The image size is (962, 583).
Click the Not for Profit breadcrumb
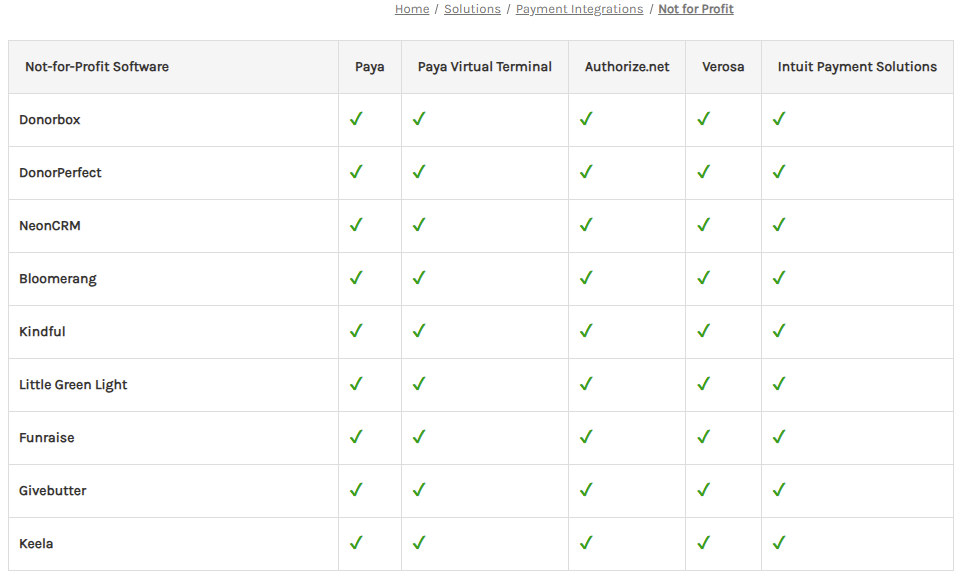(x=696, y=9)
